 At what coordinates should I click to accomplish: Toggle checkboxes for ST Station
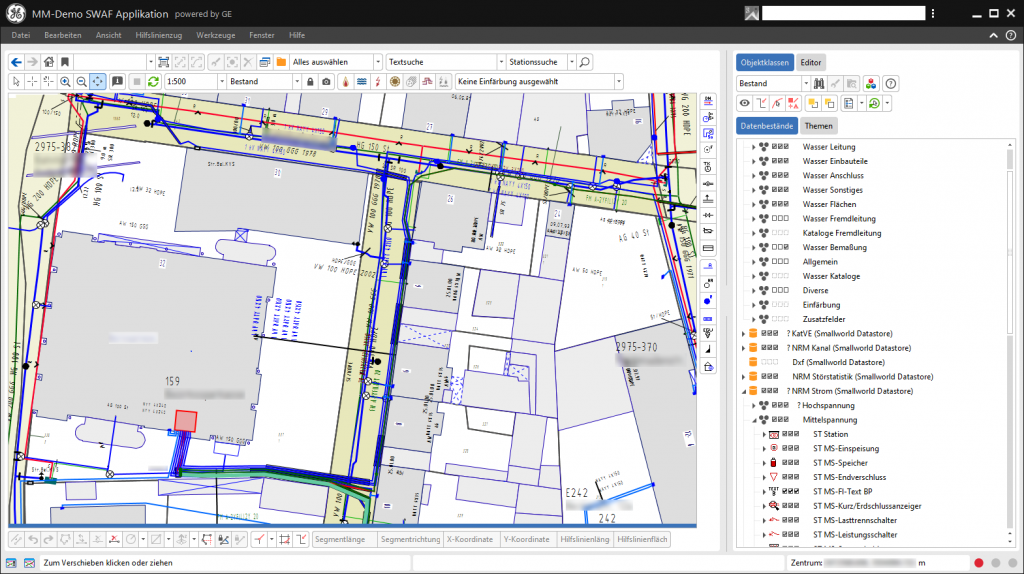[790, 434]
